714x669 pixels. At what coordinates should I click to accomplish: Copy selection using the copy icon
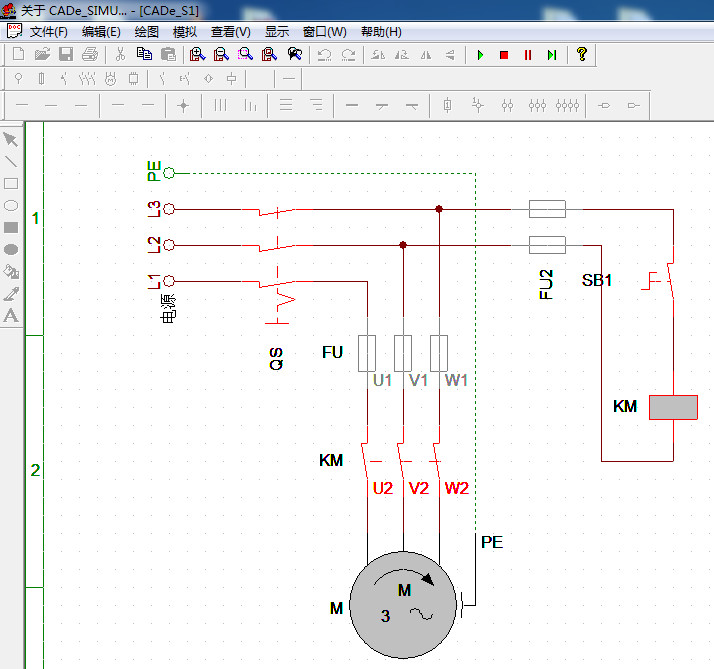pyautogui.click(x=144, y=54)
